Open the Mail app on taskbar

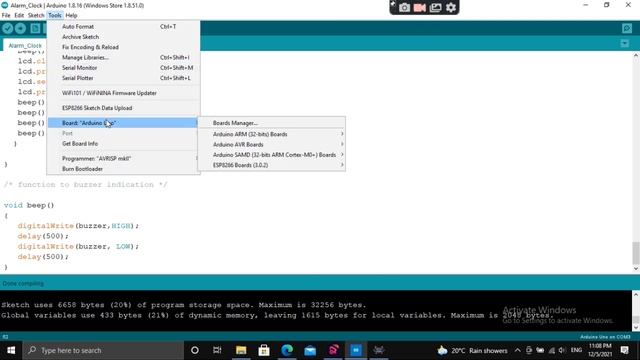click(310, 350)
